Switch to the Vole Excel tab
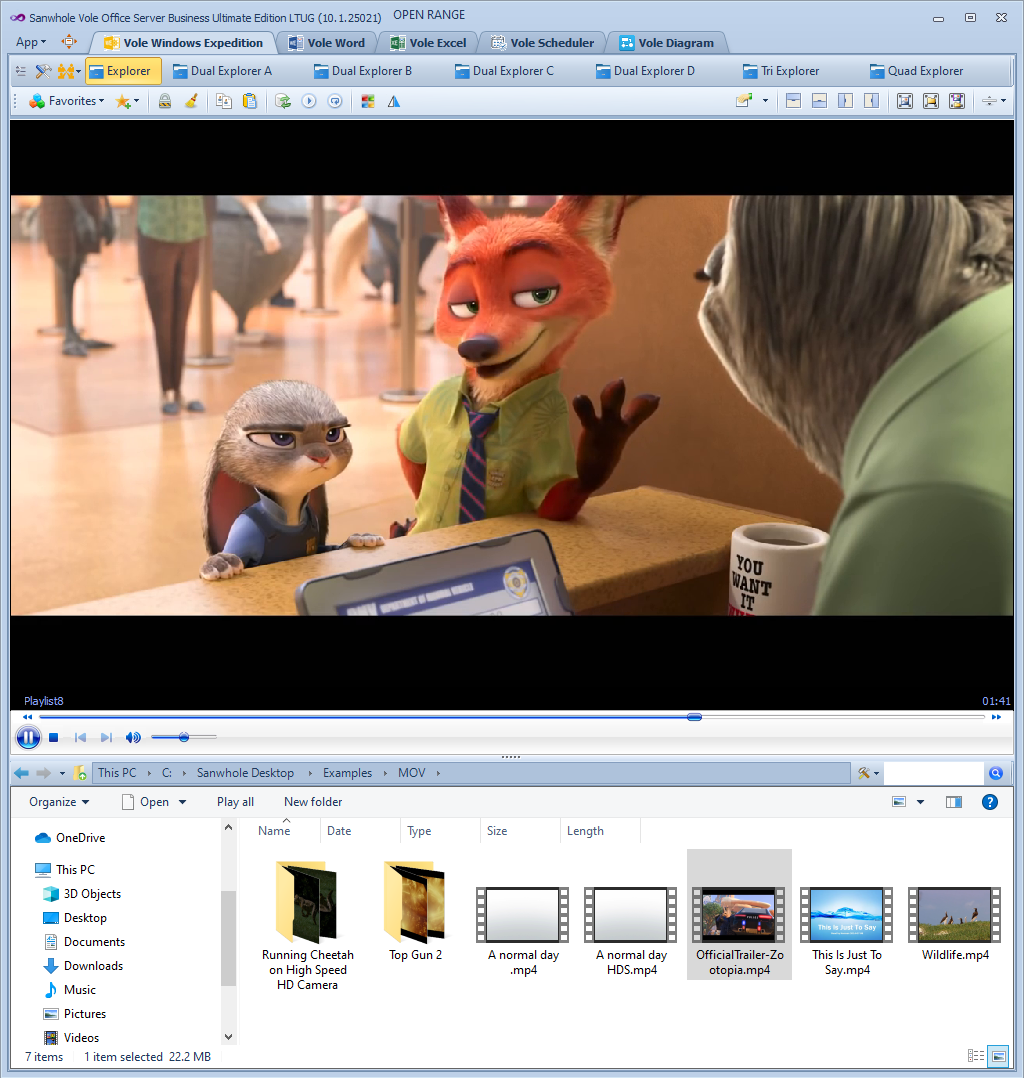 (428, 43)
